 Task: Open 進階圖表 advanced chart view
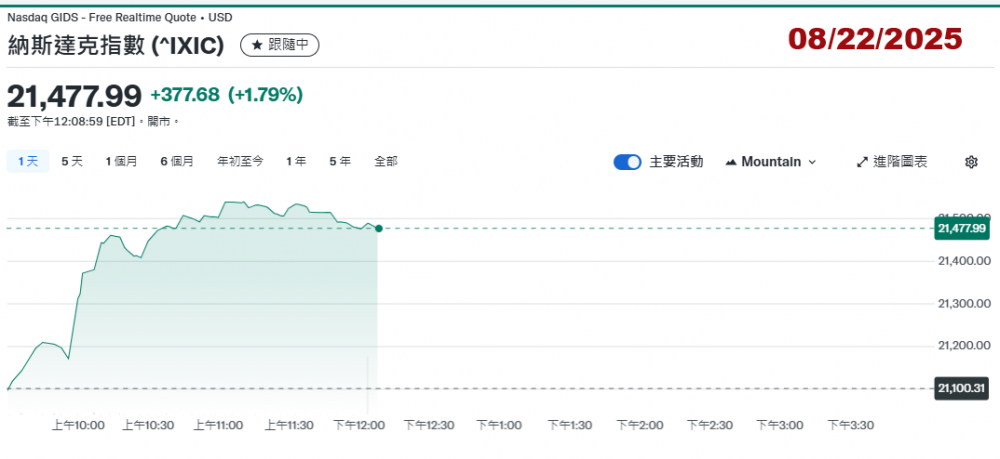892,162
